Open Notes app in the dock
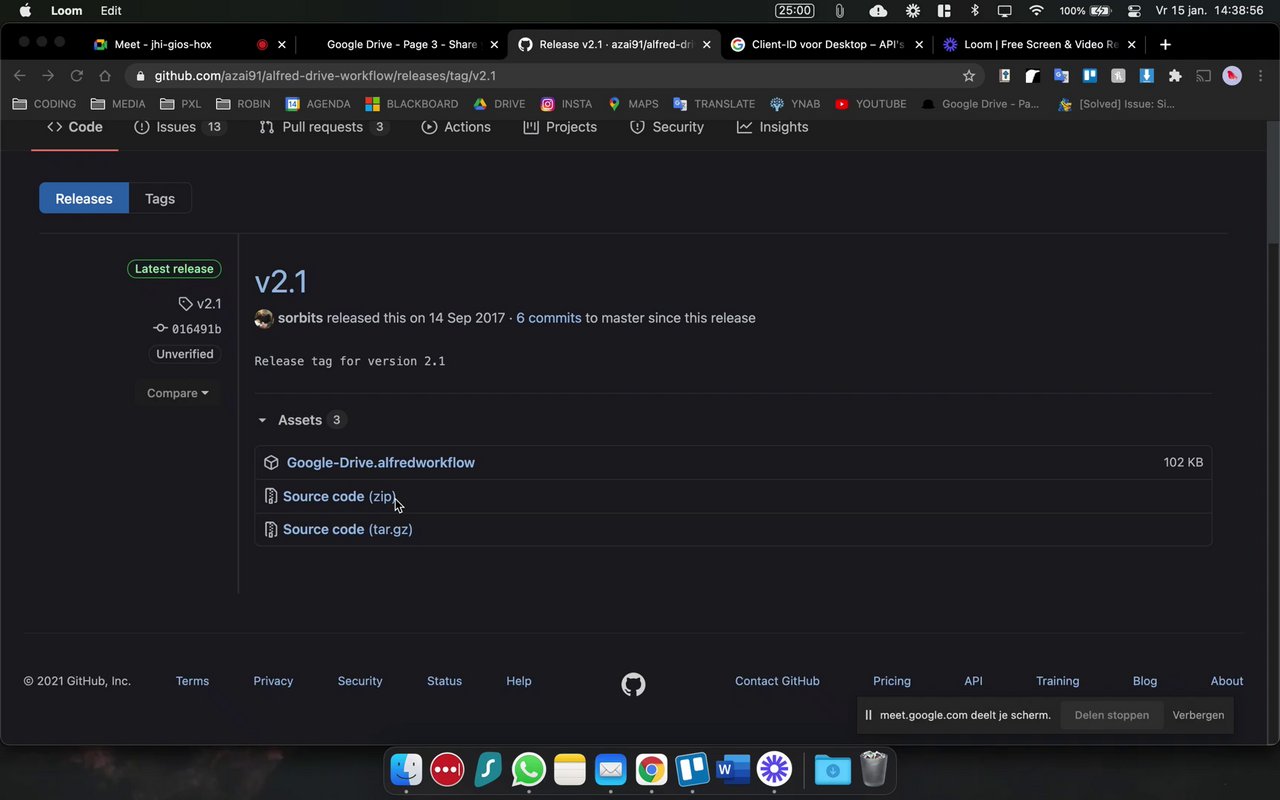1280x800 pixels. pyautogui.click(x=570, y=769)
